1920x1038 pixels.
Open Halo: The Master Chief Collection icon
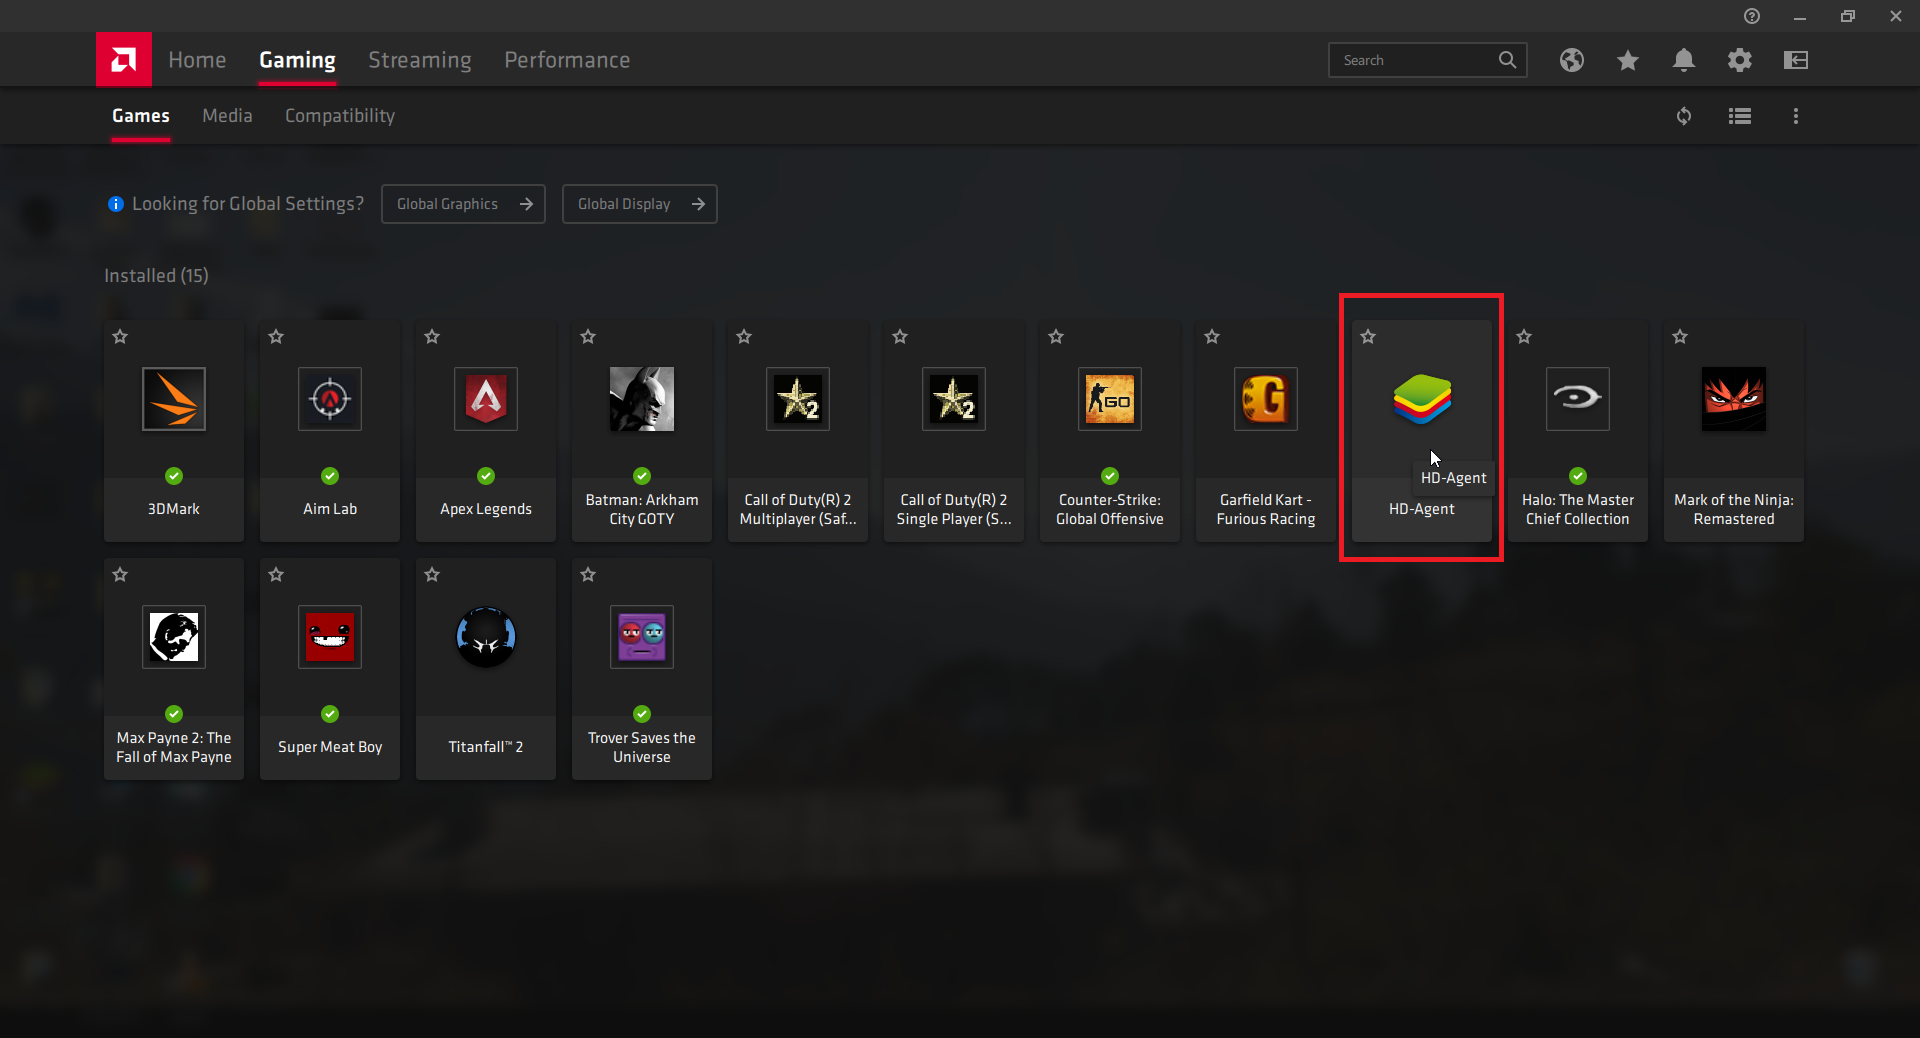pos(1578,399)
